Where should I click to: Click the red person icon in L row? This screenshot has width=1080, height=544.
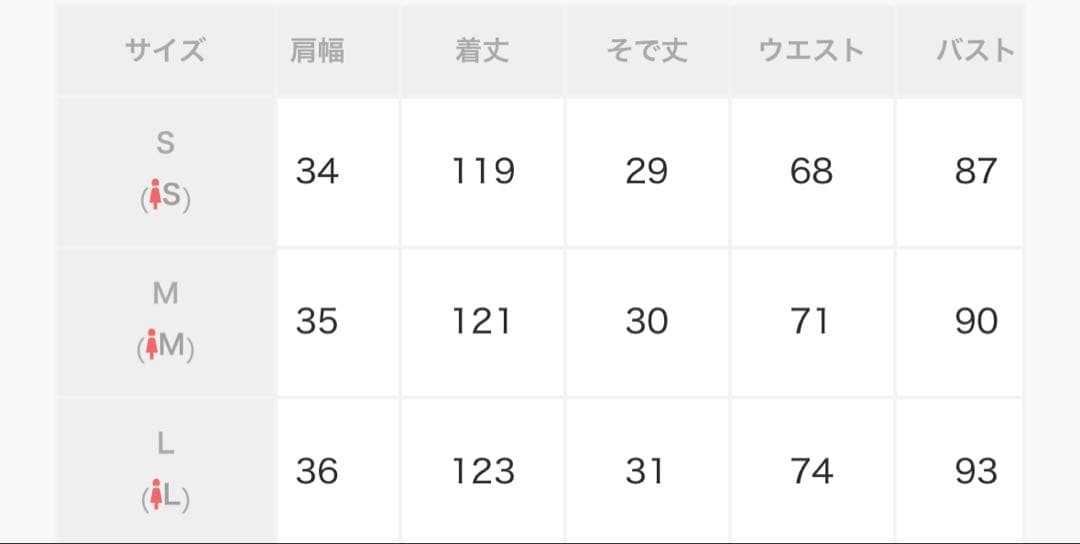pyautogui.click(x=155, y=496)
